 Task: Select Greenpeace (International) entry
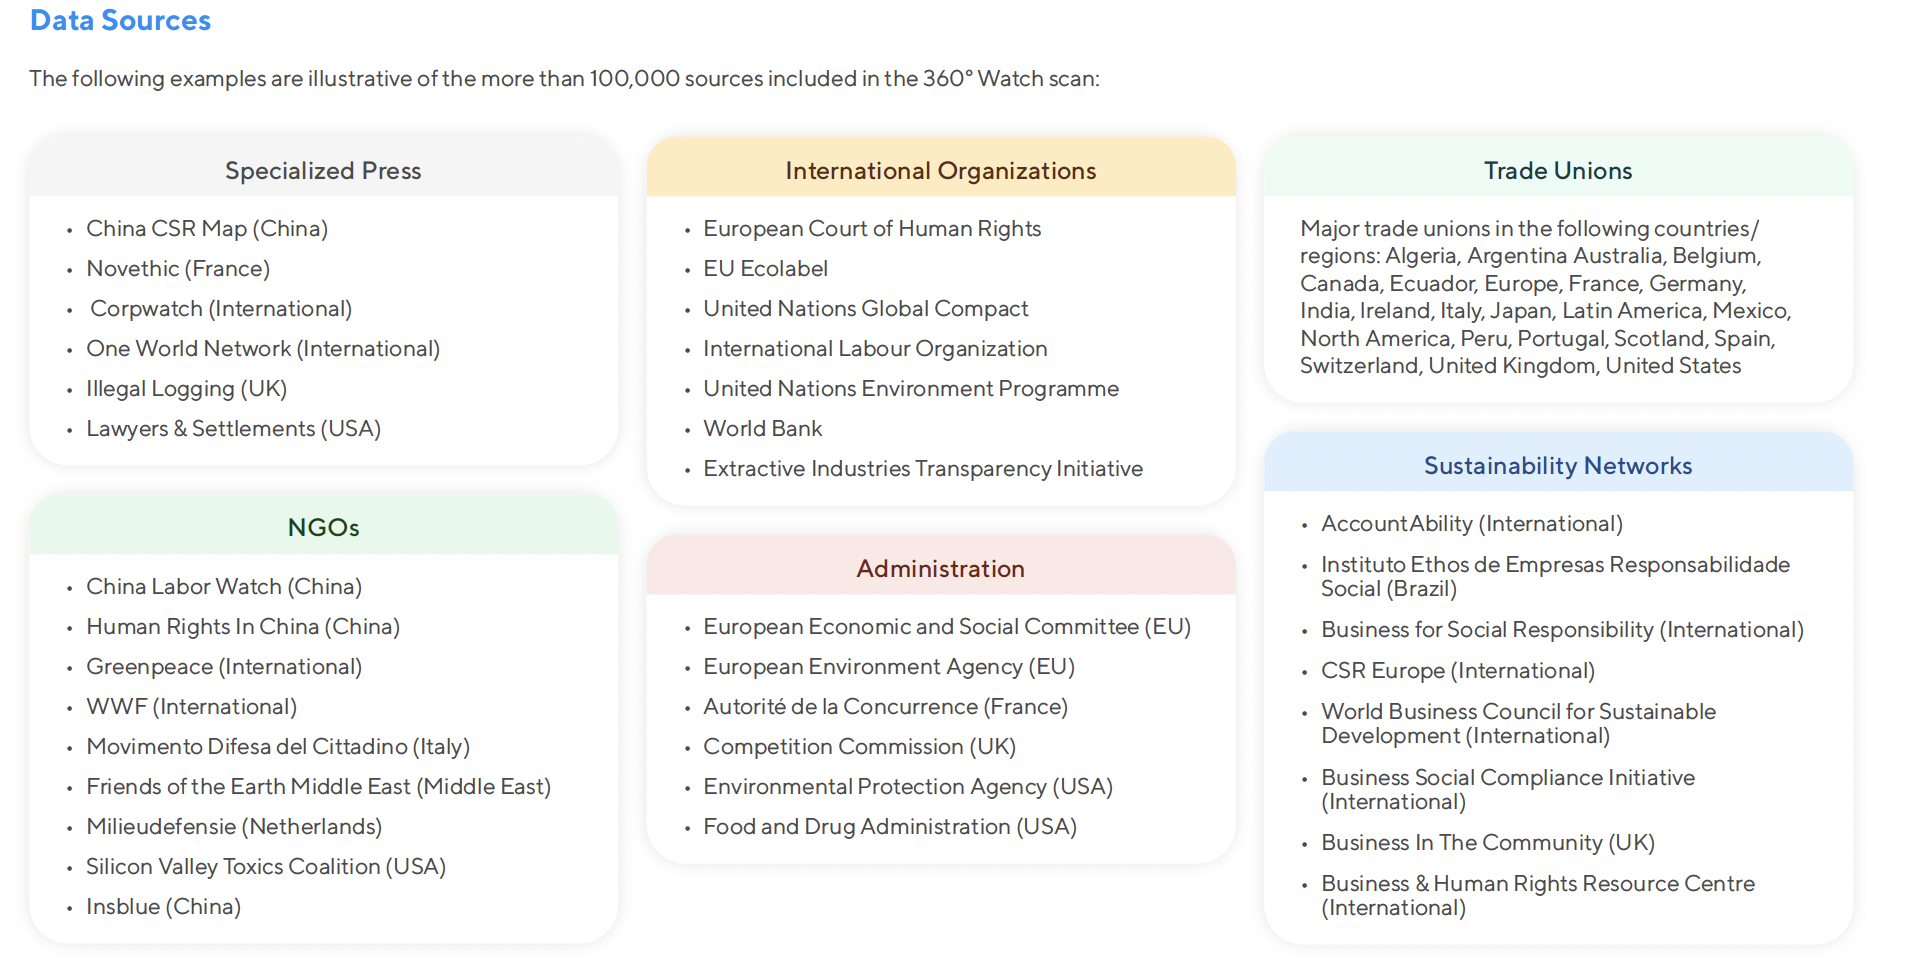coord(224,667)
